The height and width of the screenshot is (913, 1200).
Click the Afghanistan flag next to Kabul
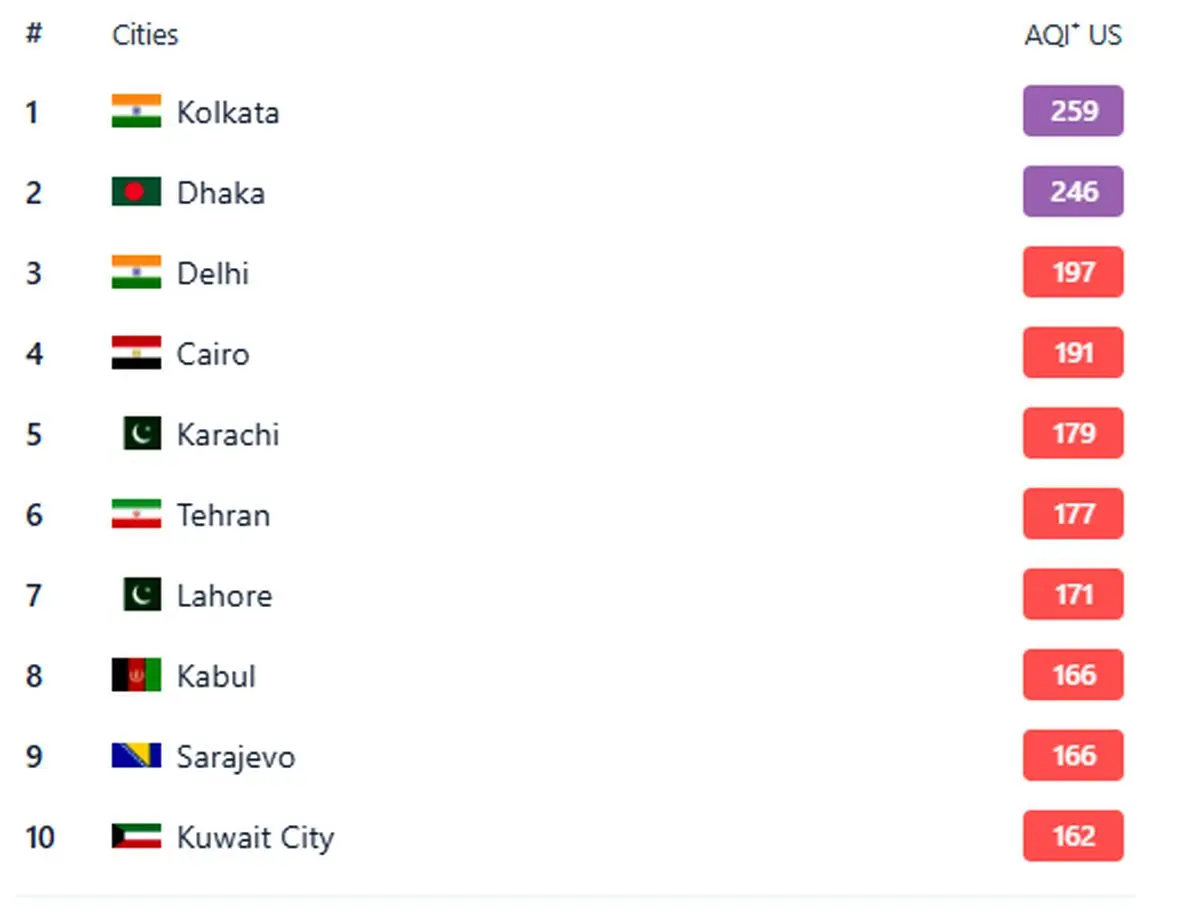(136, 675)
